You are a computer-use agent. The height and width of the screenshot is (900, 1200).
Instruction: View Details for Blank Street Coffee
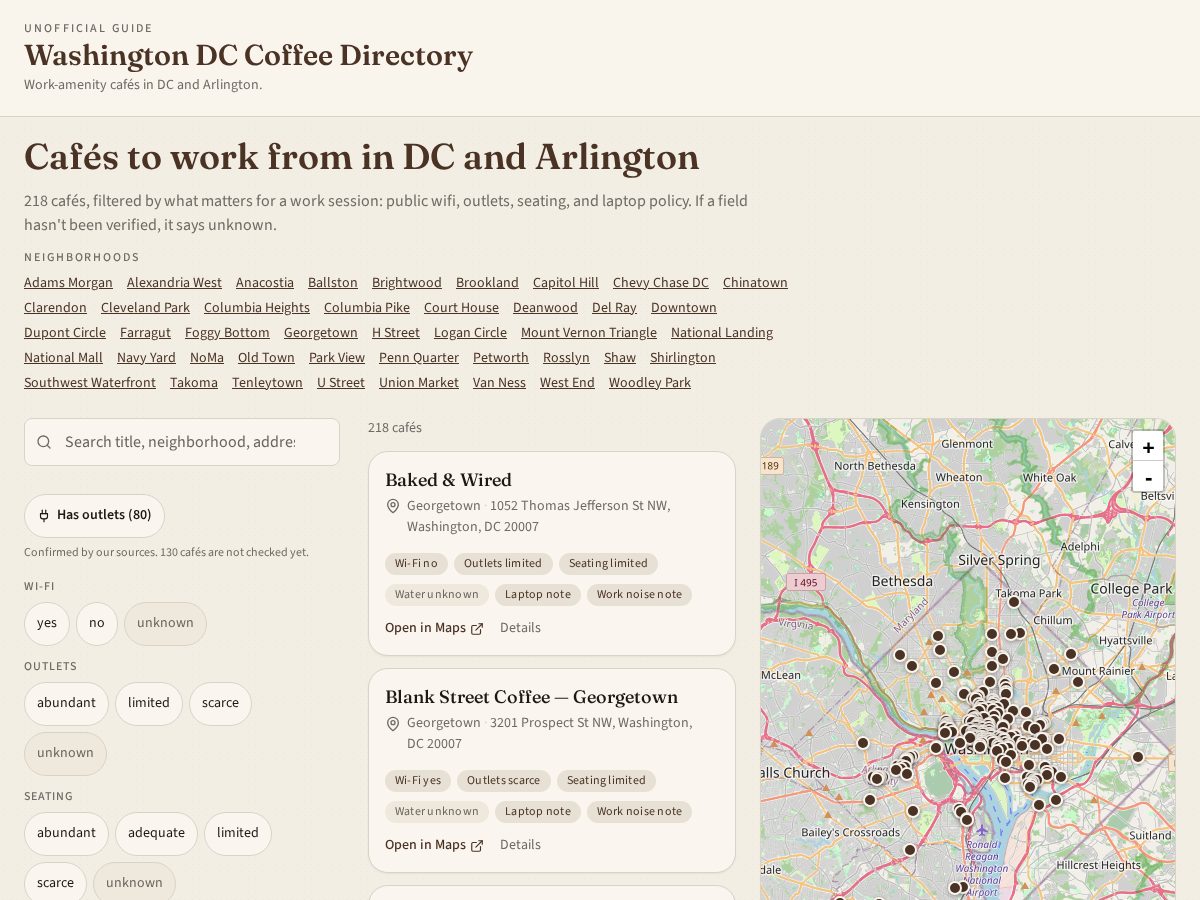tap(520, 845)
